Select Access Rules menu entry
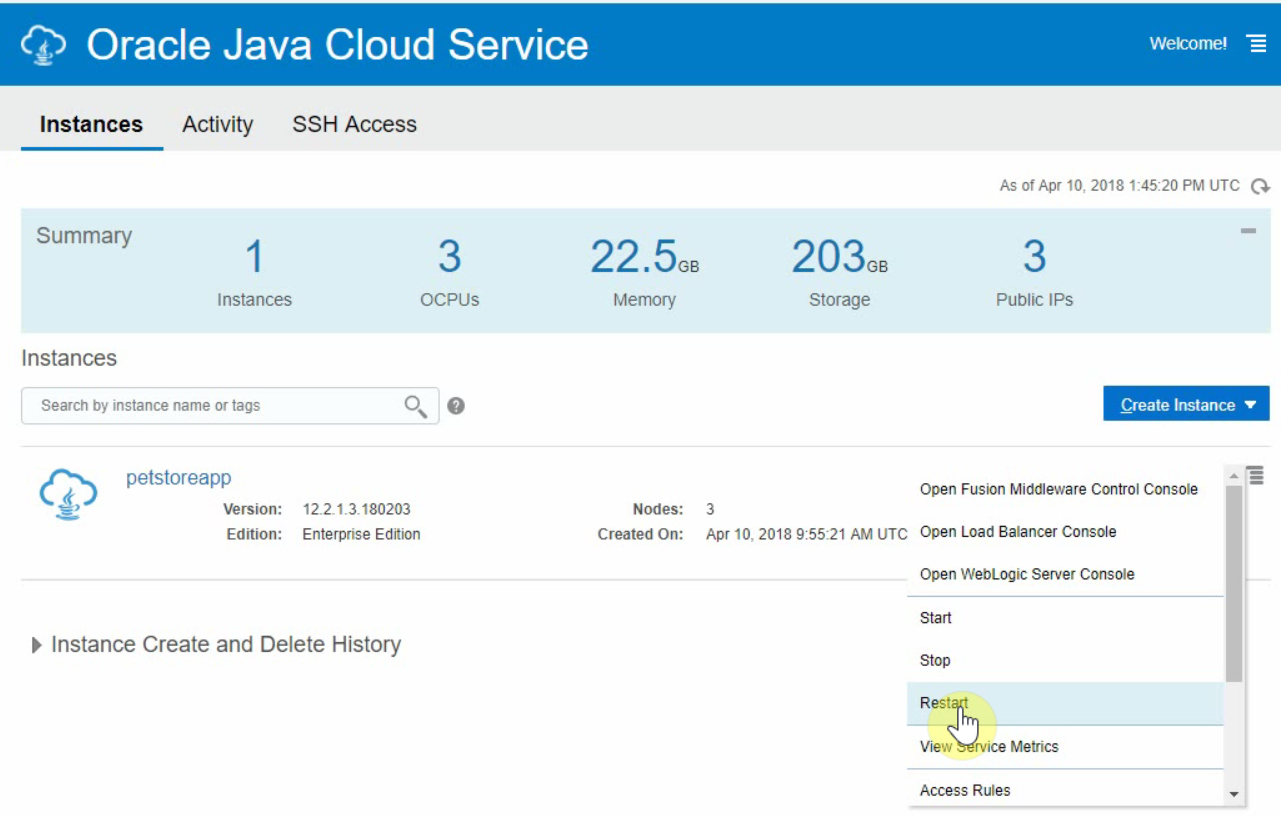Image resolution: width=1281 pixels, height=816 pixels. point(1065,790)
